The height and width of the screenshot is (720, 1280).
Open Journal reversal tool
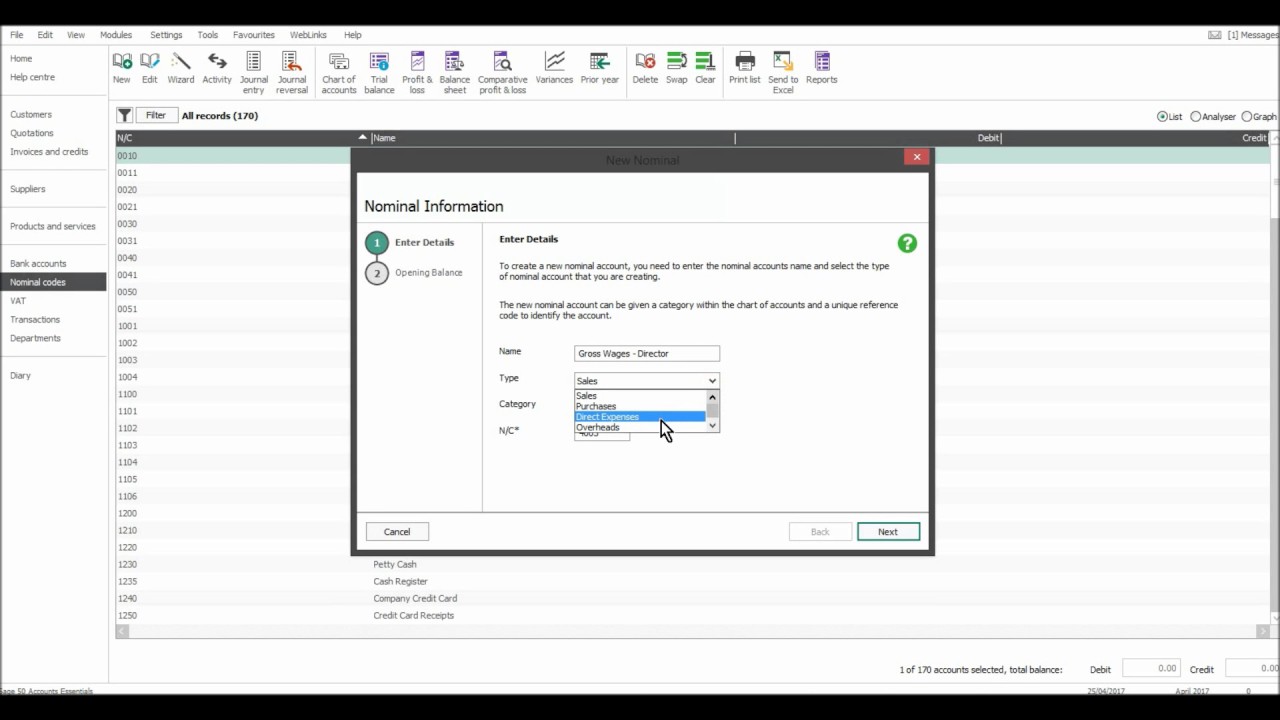(x=292, y=73)
